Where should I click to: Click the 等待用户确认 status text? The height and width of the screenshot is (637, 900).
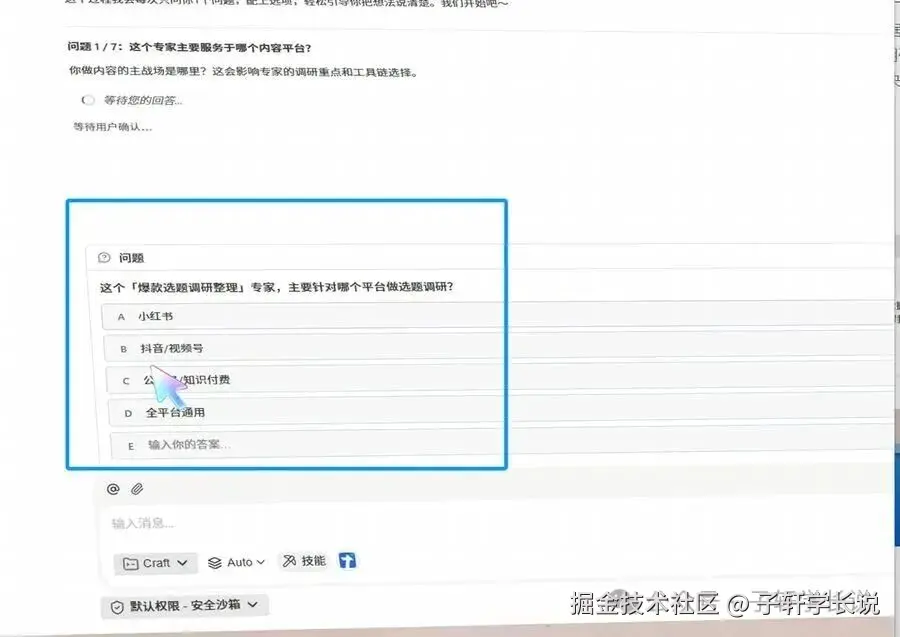112,127
